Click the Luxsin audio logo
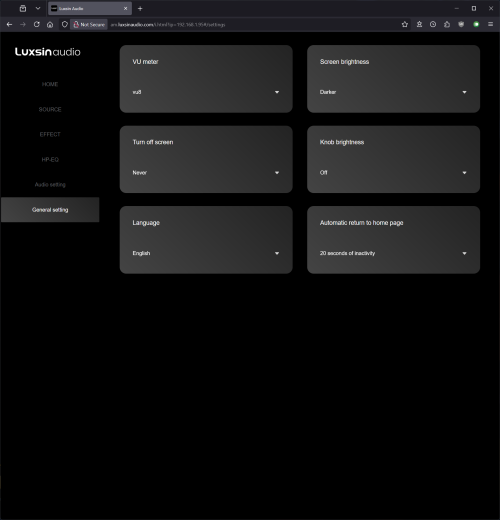 [48, 52]
